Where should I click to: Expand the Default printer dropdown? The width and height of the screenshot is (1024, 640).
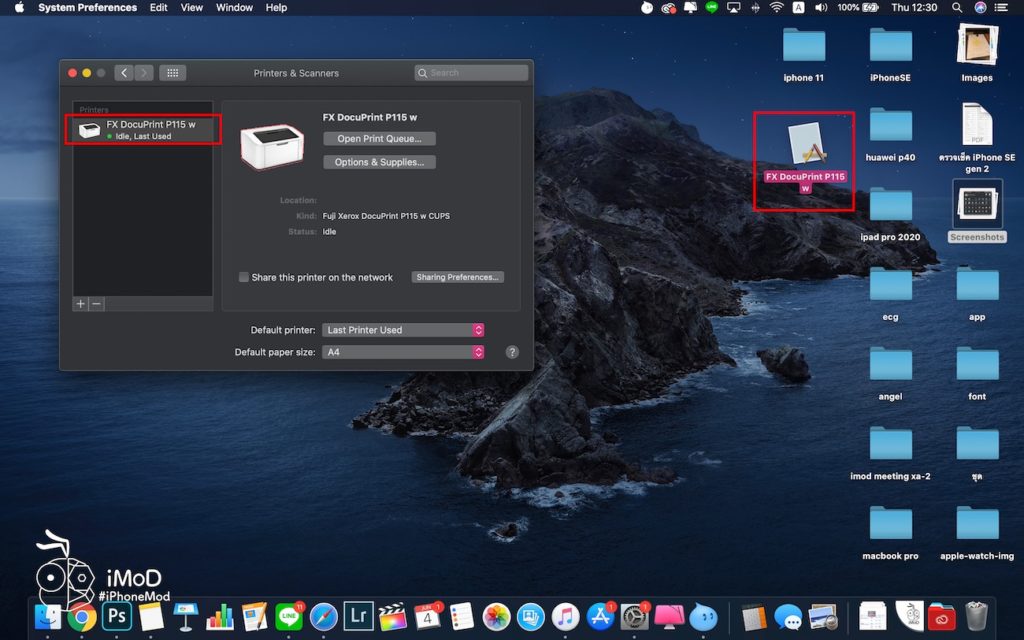tap(403, 330)
